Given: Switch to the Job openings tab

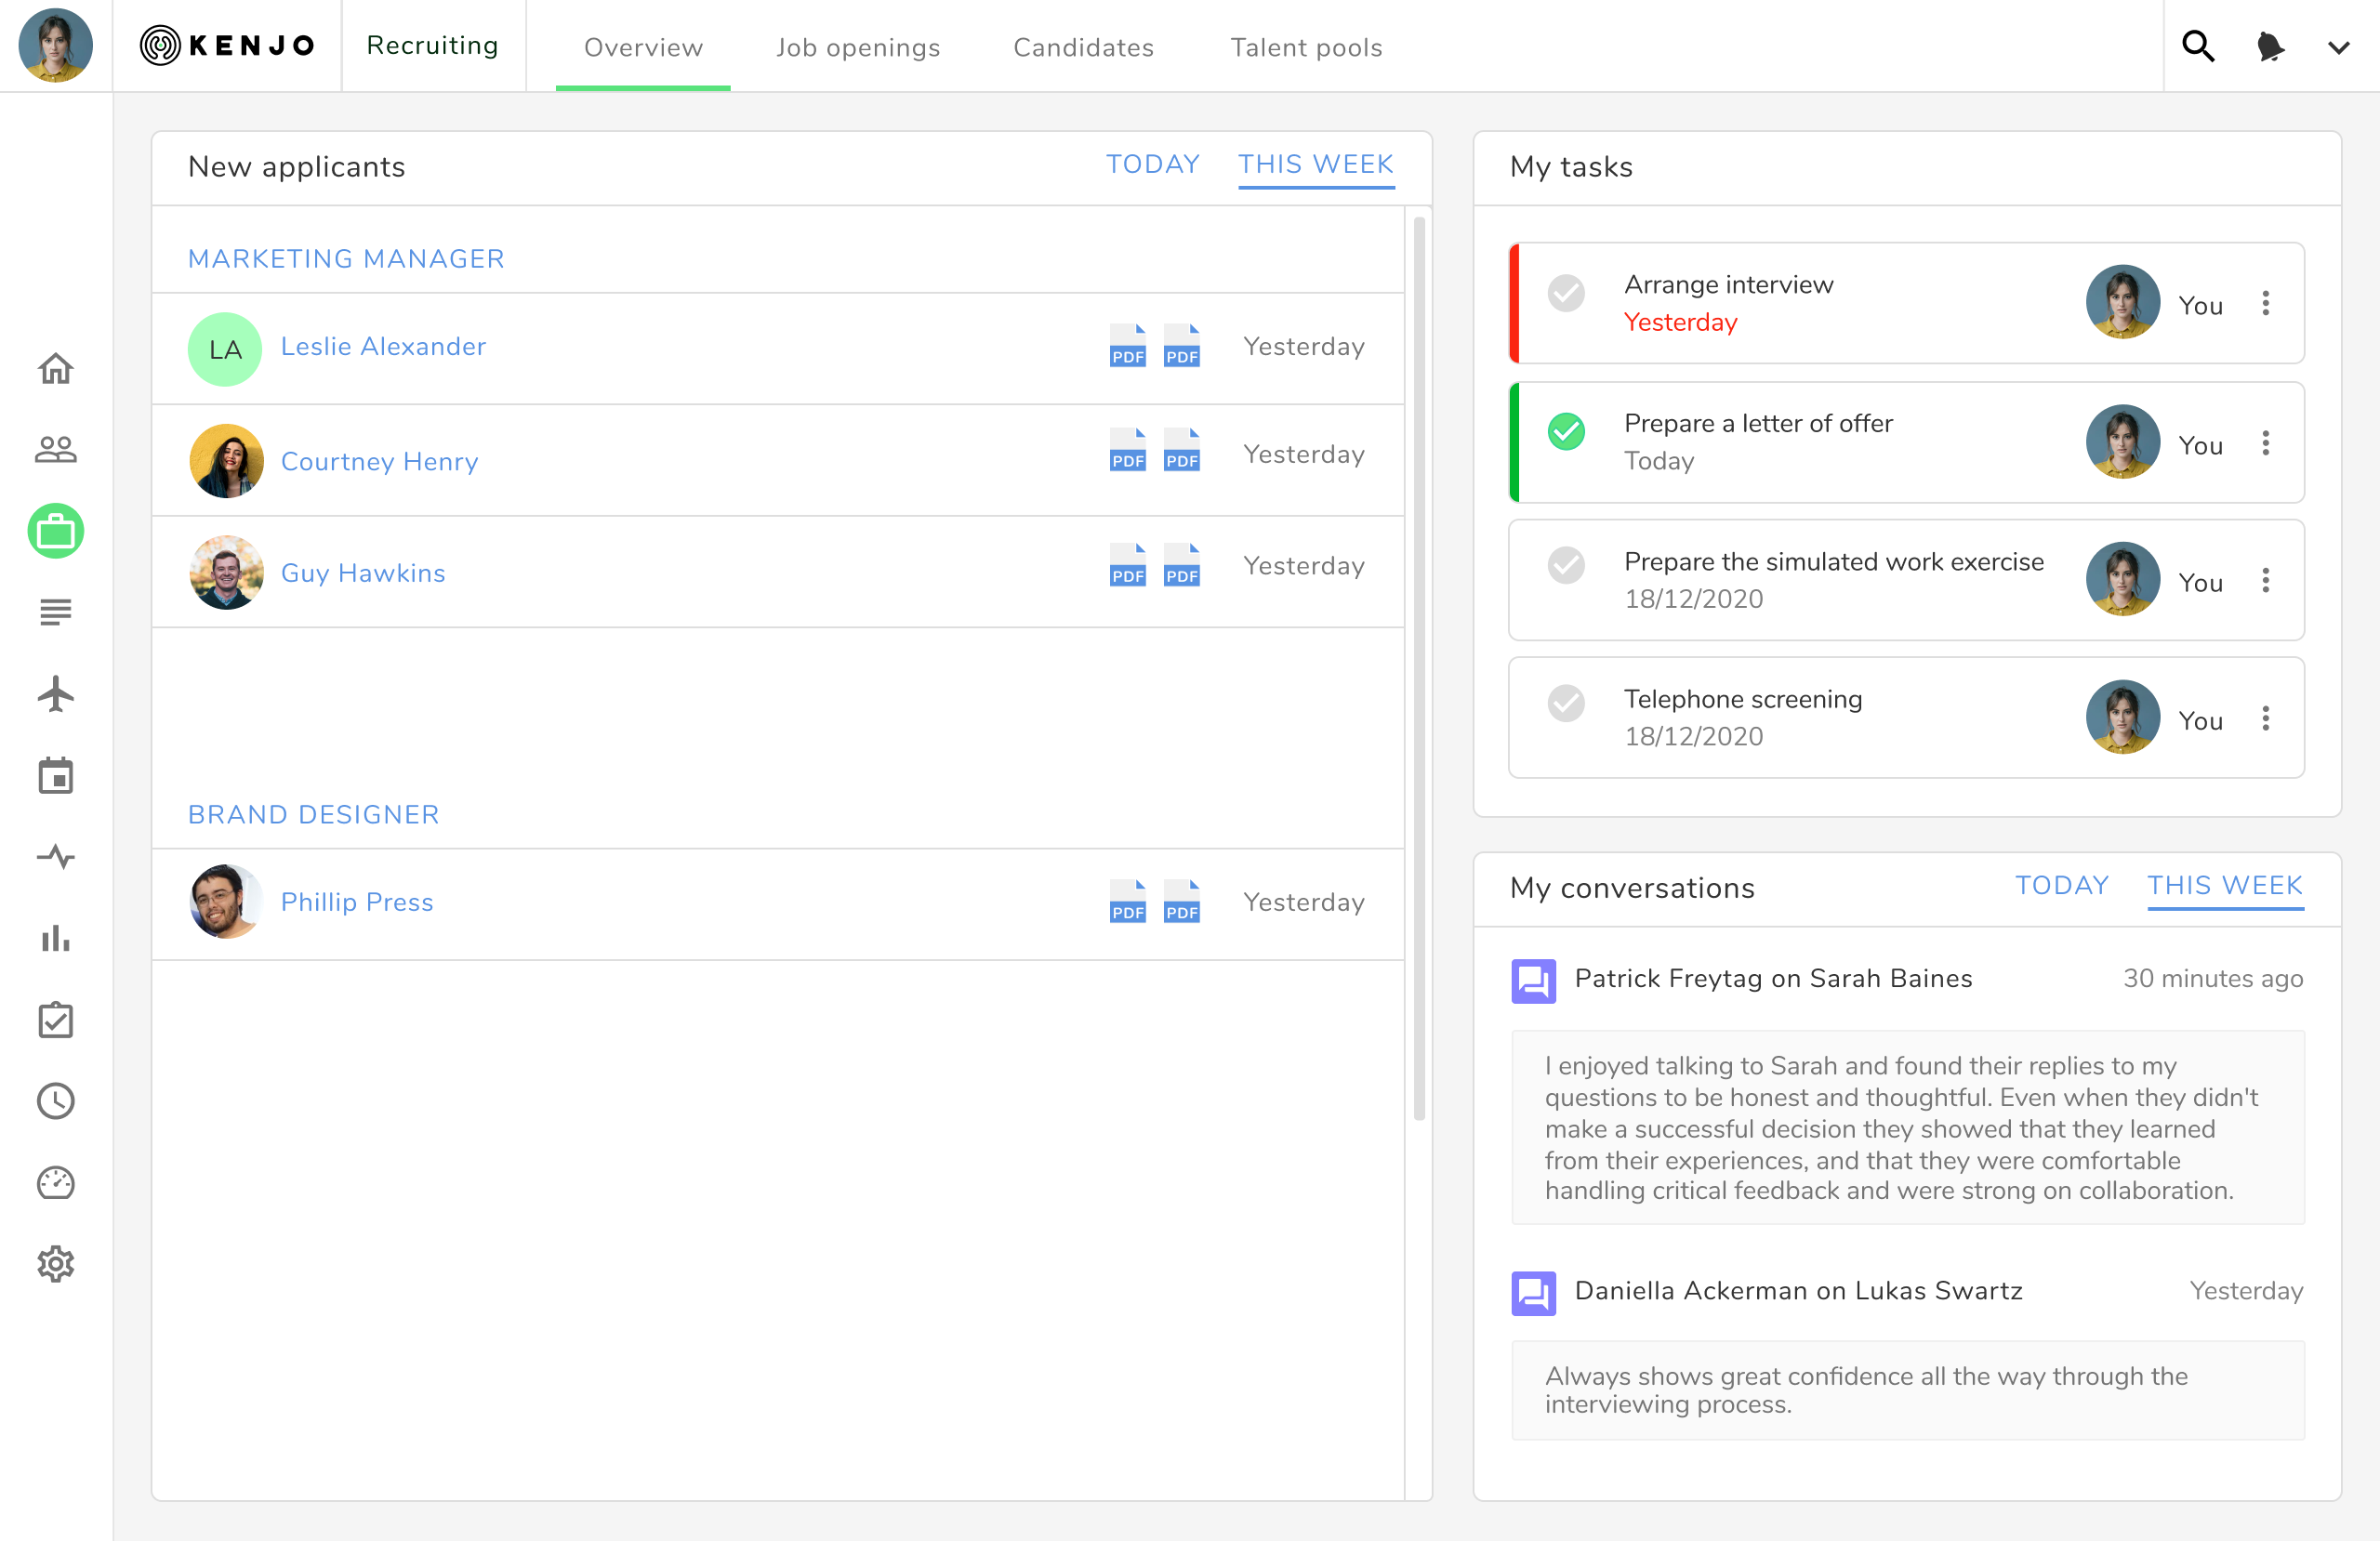Looking at the screenshot, I should point(857,47).
